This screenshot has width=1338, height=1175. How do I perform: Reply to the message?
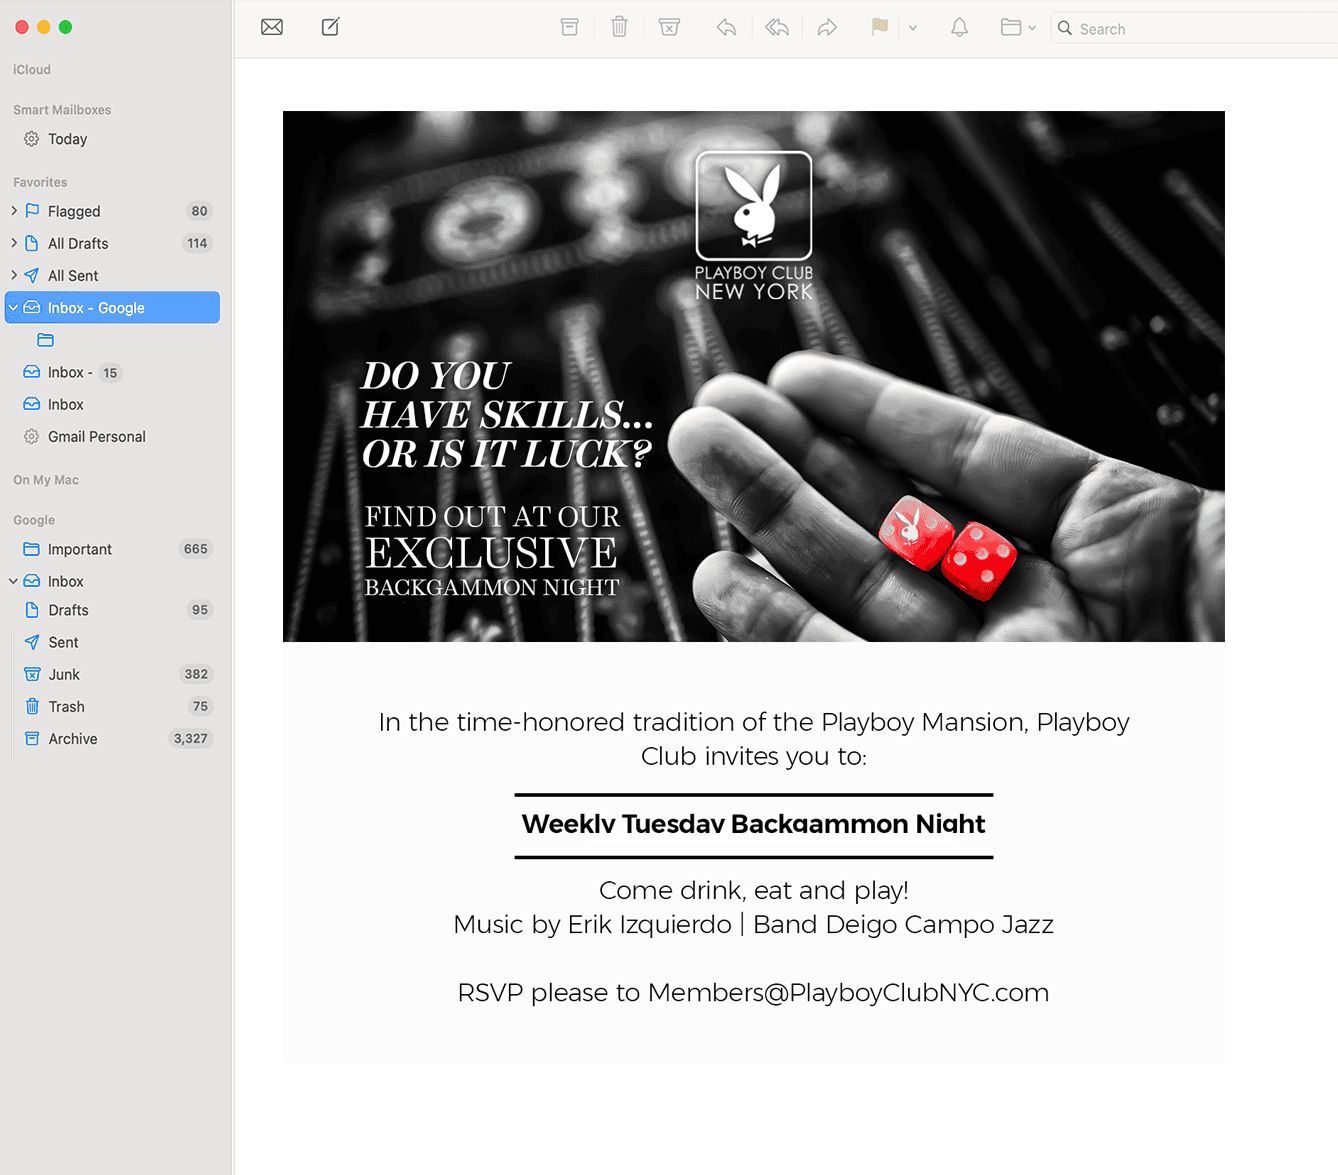pyautogui.click(x=726, y=27)
